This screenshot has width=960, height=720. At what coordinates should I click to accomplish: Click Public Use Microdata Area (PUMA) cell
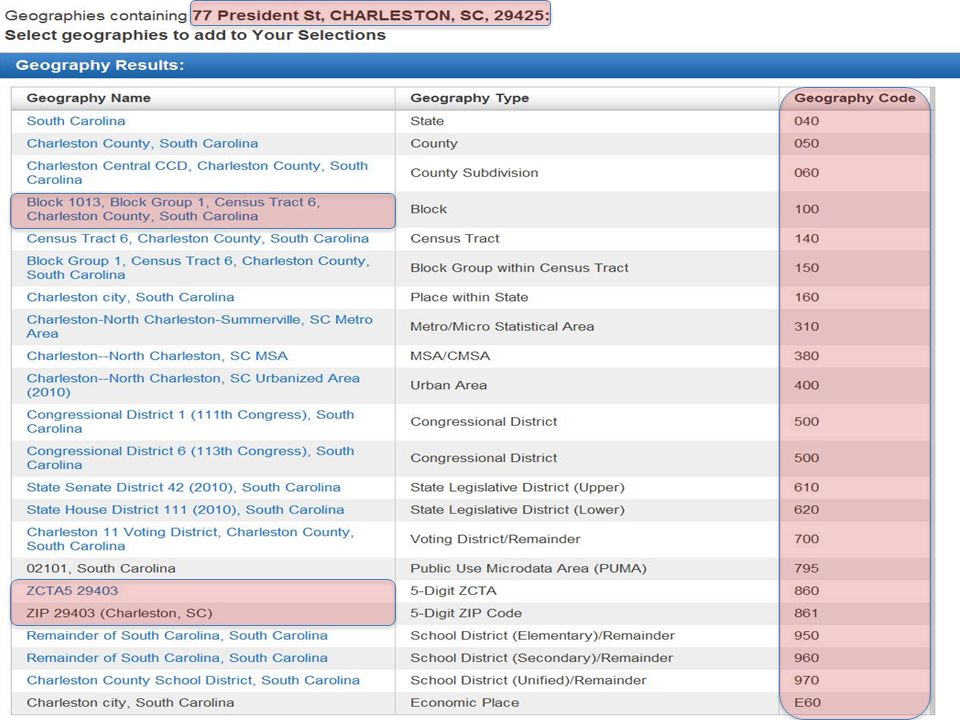click(528, 569)
